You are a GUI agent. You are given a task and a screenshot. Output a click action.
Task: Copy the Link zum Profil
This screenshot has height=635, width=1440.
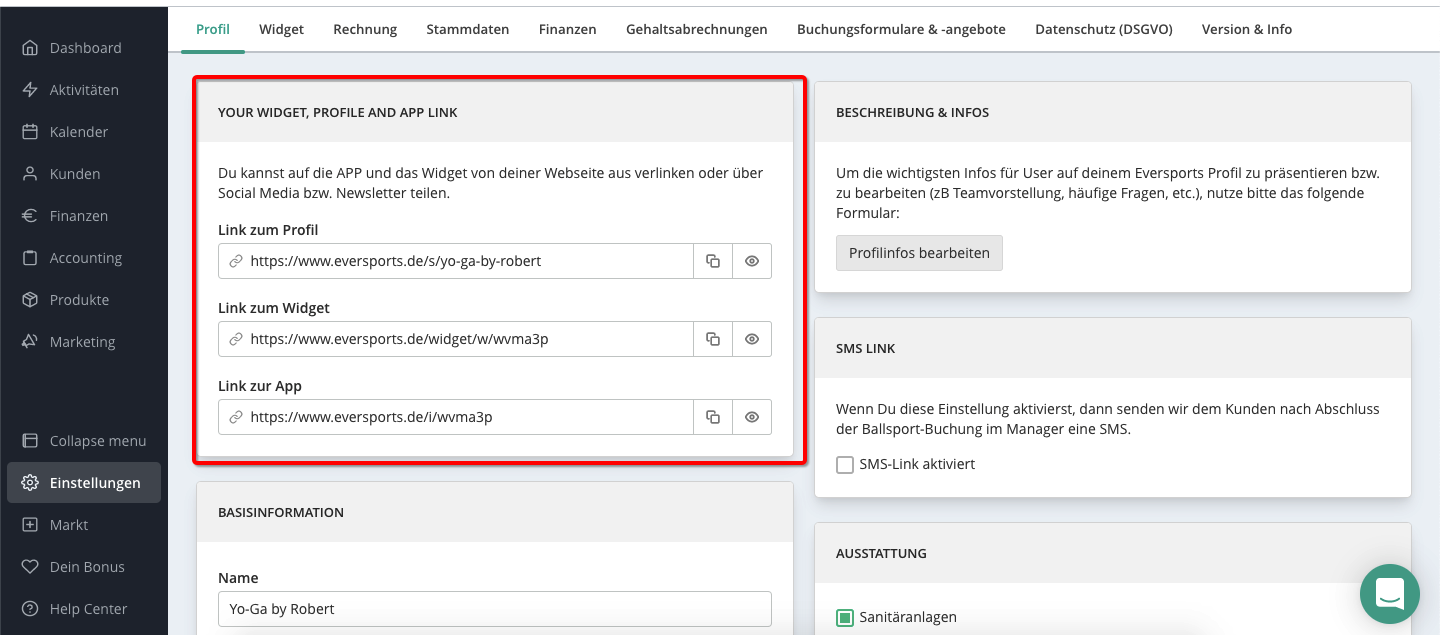(x=712, y=260)
